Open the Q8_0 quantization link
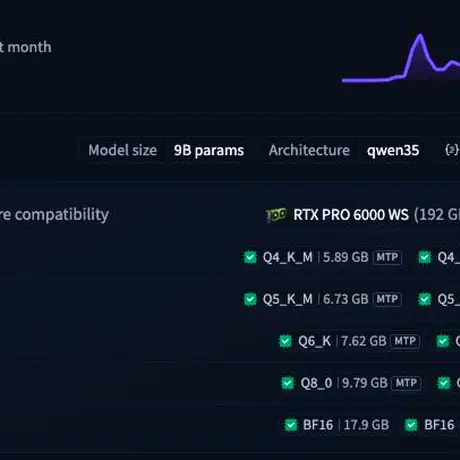 (x=316, y=383)
